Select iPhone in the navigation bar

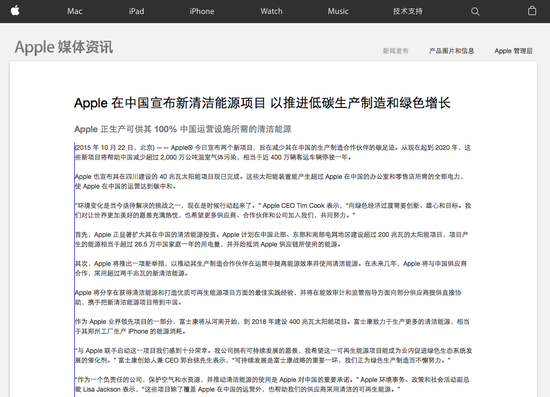point(202,11)
